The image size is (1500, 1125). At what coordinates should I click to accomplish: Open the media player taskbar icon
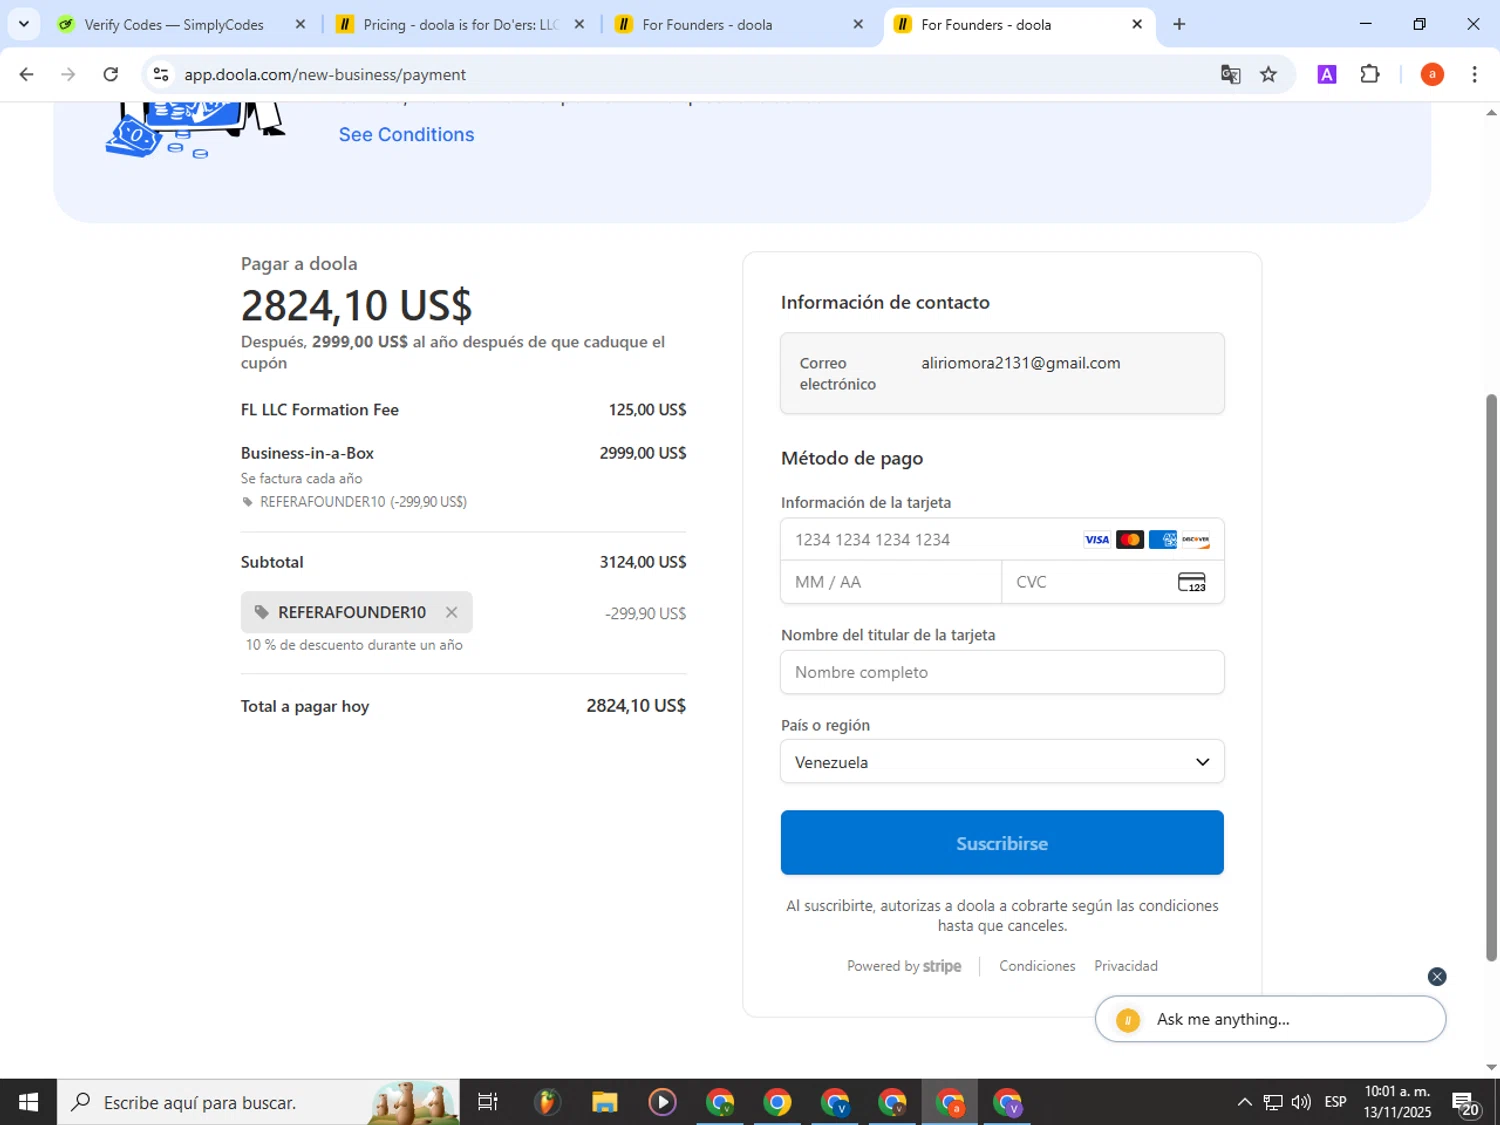tap(662, 1102)
